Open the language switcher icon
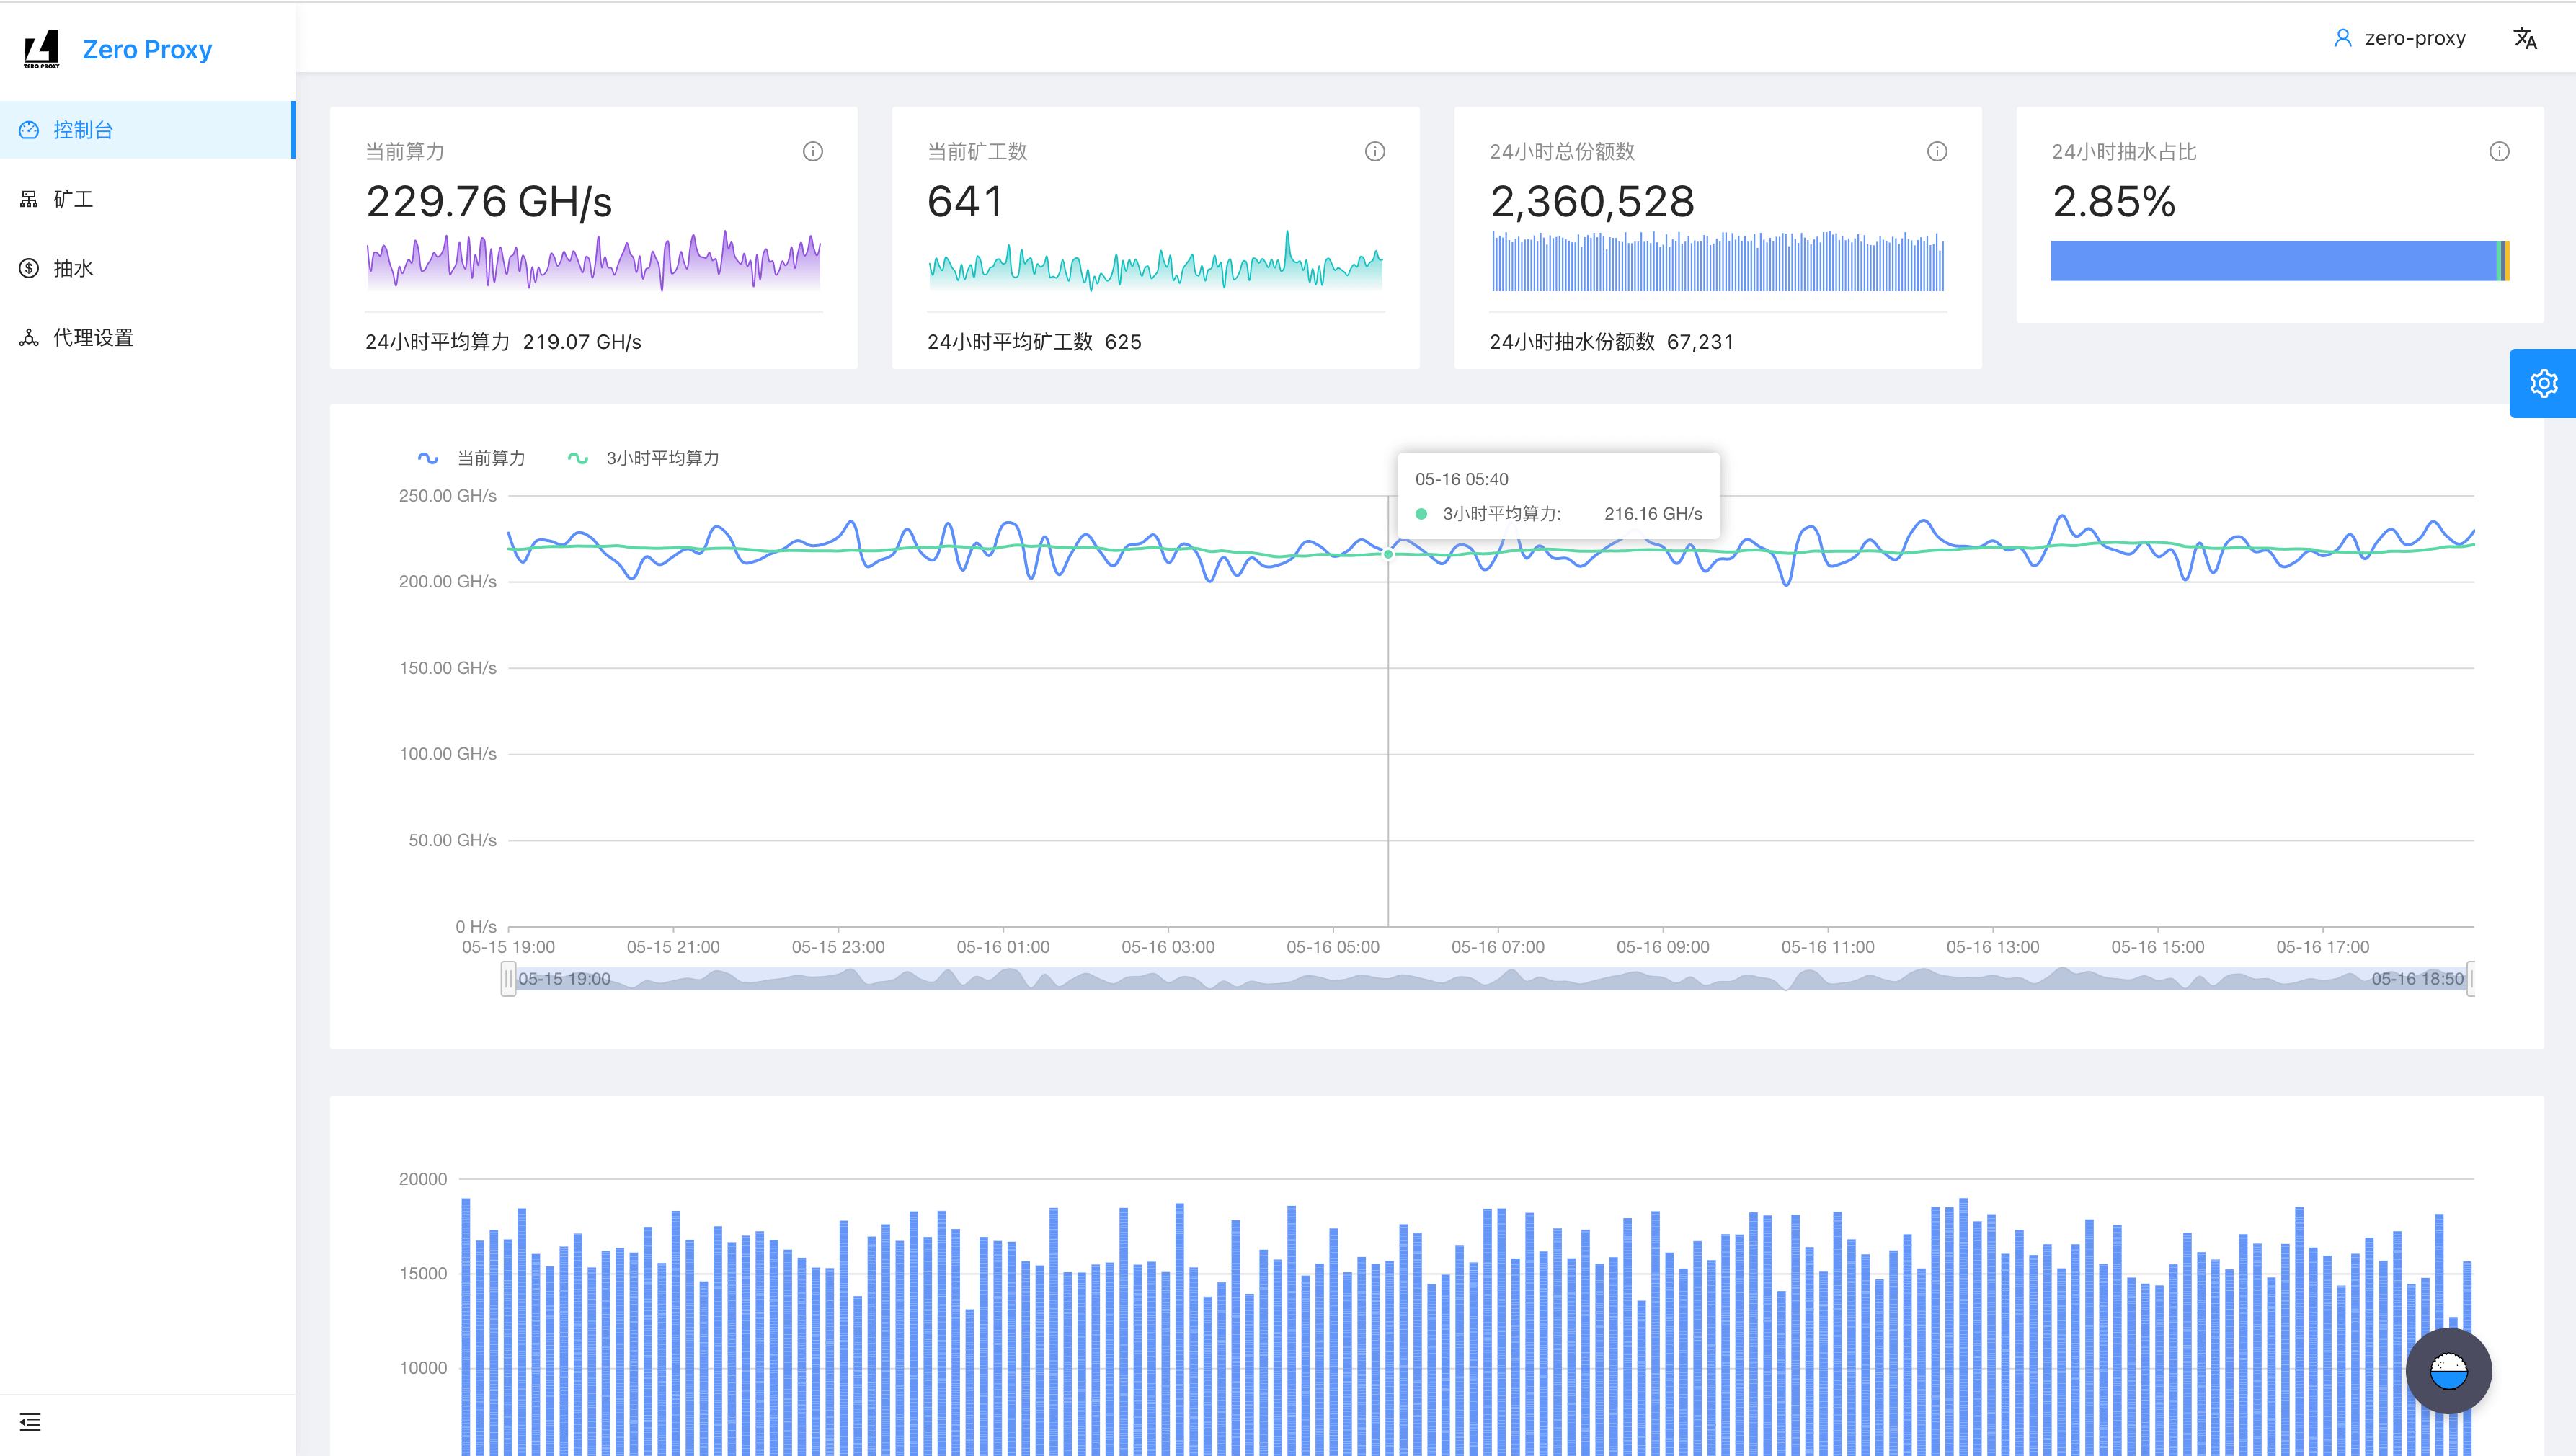This screenshot has height=1456, width=2576. point(2524,38)
